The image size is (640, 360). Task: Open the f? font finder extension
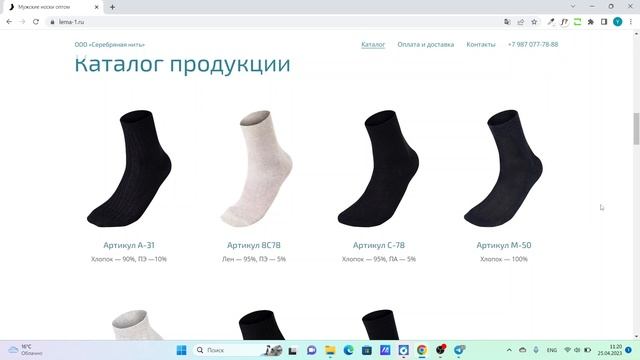564,22
